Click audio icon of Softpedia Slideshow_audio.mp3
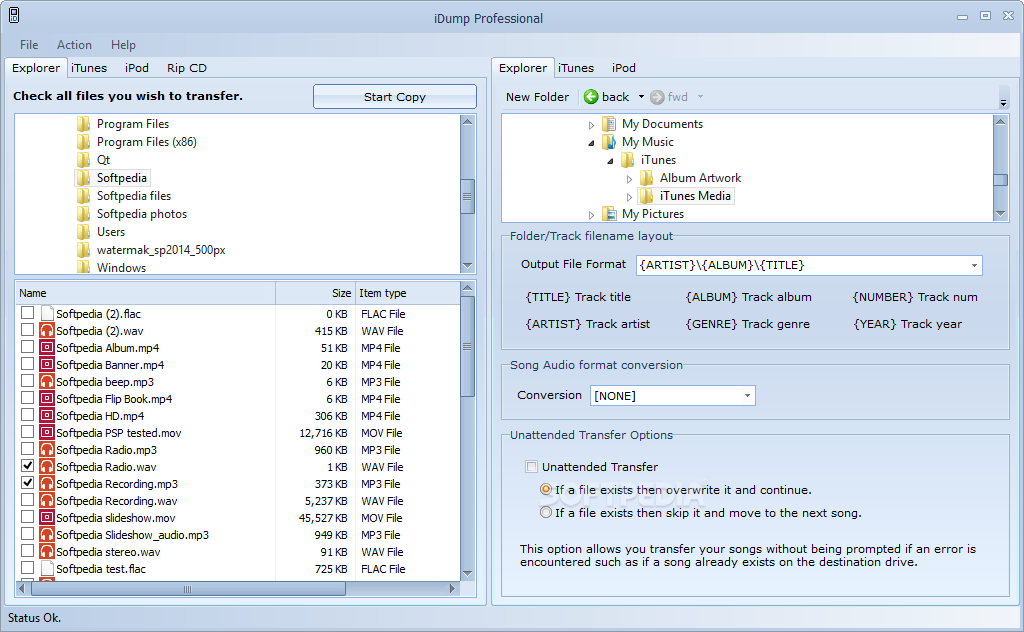The height and width of the screenshot is (632, 1024). pyautogui.click(x=46, y=535)
